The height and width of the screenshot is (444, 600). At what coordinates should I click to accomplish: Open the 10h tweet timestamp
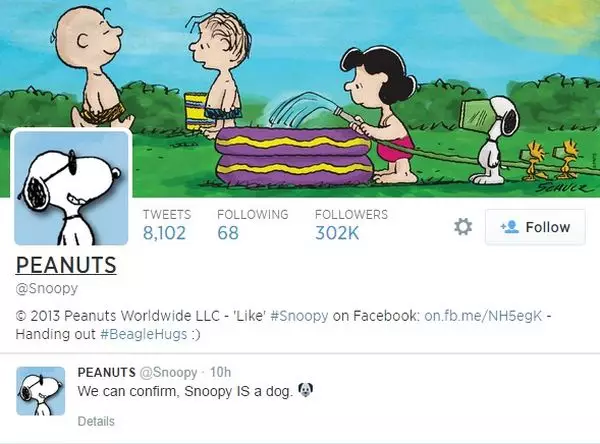tap(220, 372)
